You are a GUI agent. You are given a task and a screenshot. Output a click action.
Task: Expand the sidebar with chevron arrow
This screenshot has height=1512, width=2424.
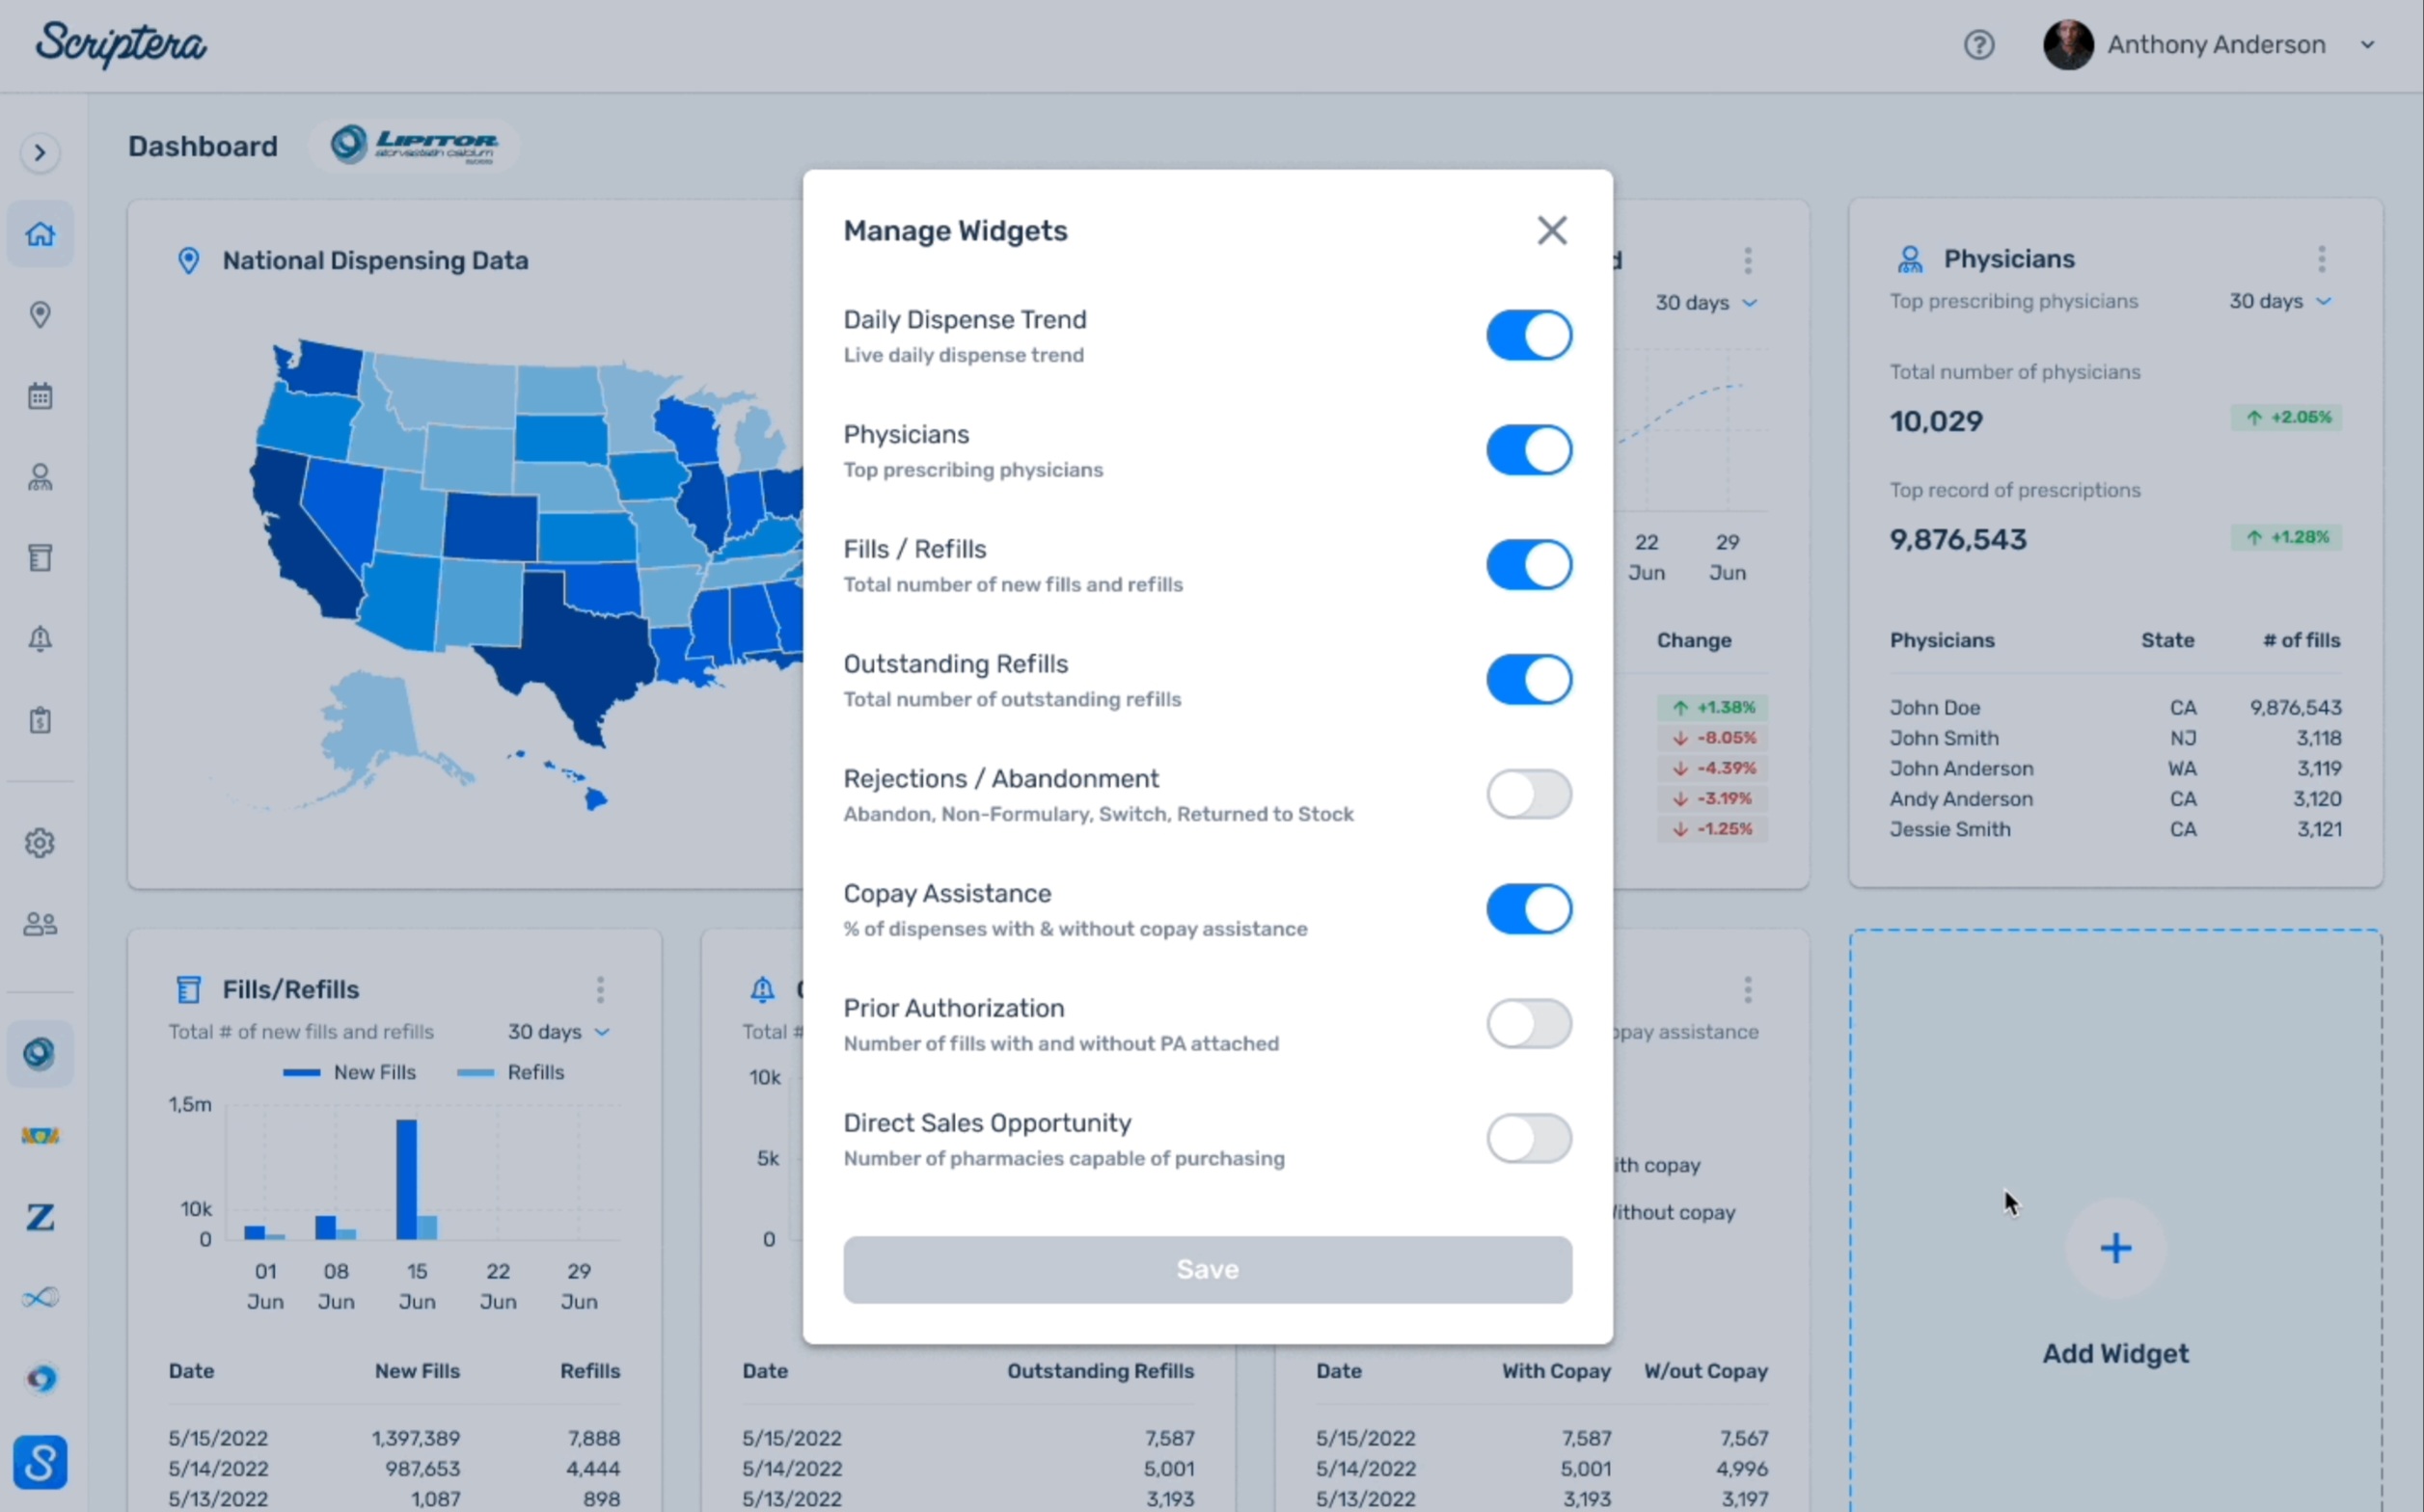(x=40, y=153)
